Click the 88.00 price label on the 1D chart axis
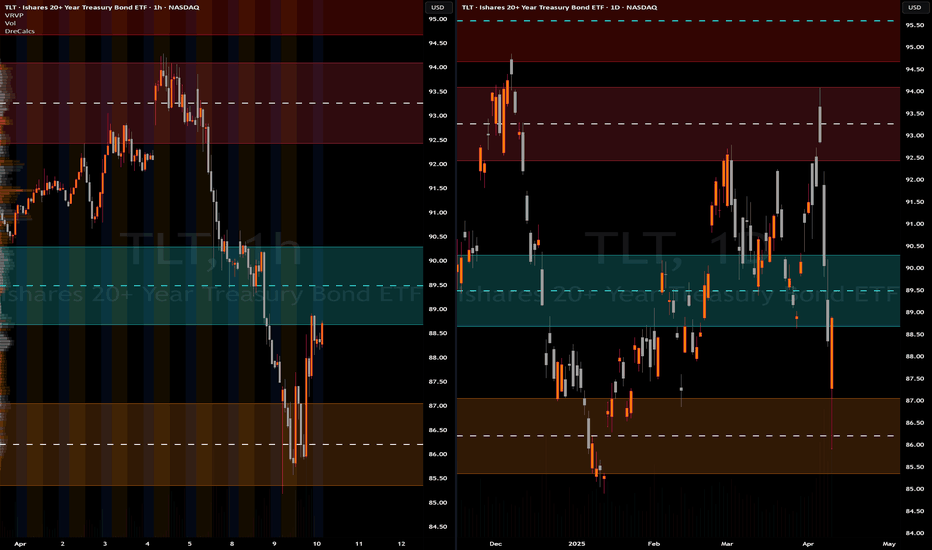932x550 pixels. (x=915, y=356)
